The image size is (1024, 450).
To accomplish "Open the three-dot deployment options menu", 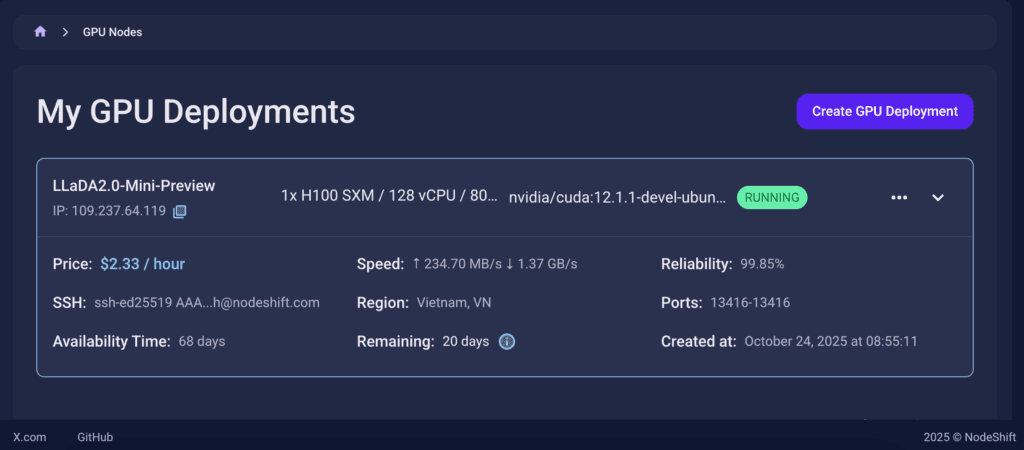I will [899, 198].
